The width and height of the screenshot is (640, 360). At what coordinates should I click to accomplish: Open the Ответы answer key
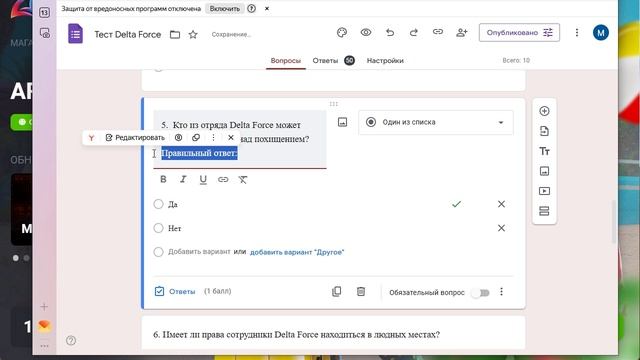(x=175, y=291)
